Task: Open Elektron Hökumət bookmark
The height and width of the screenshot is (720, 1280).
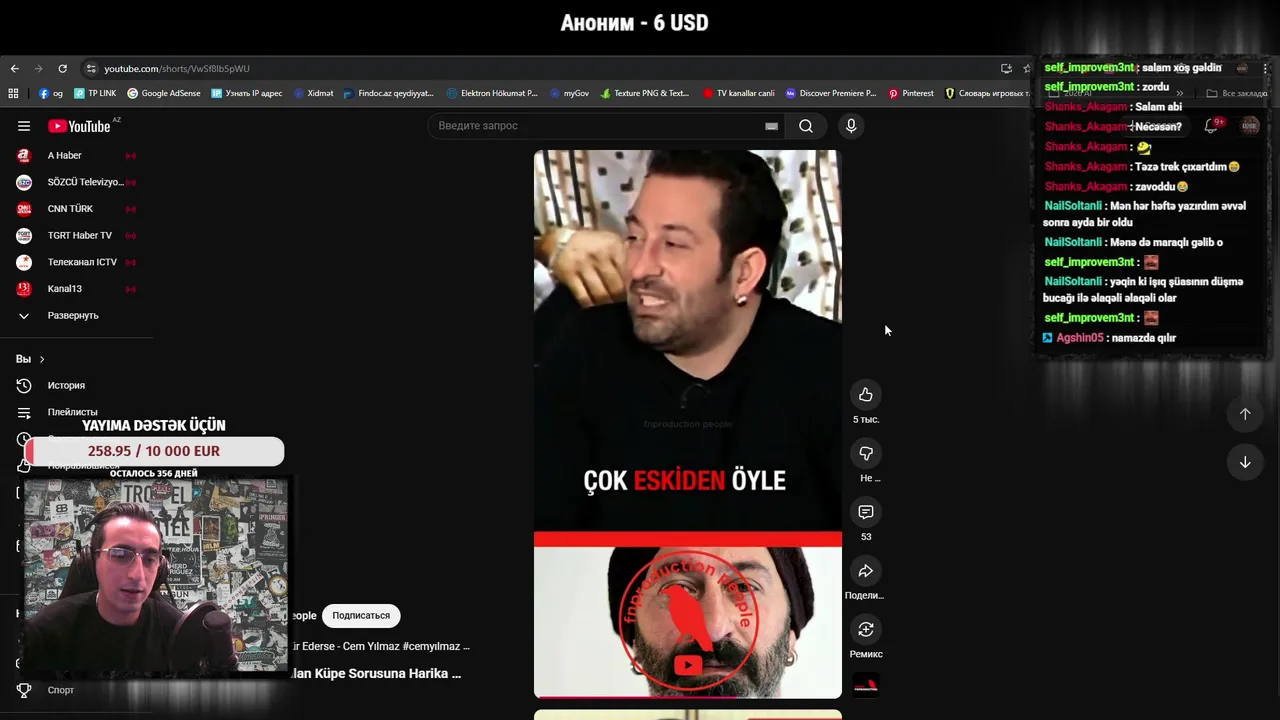Action: (492, 93)
